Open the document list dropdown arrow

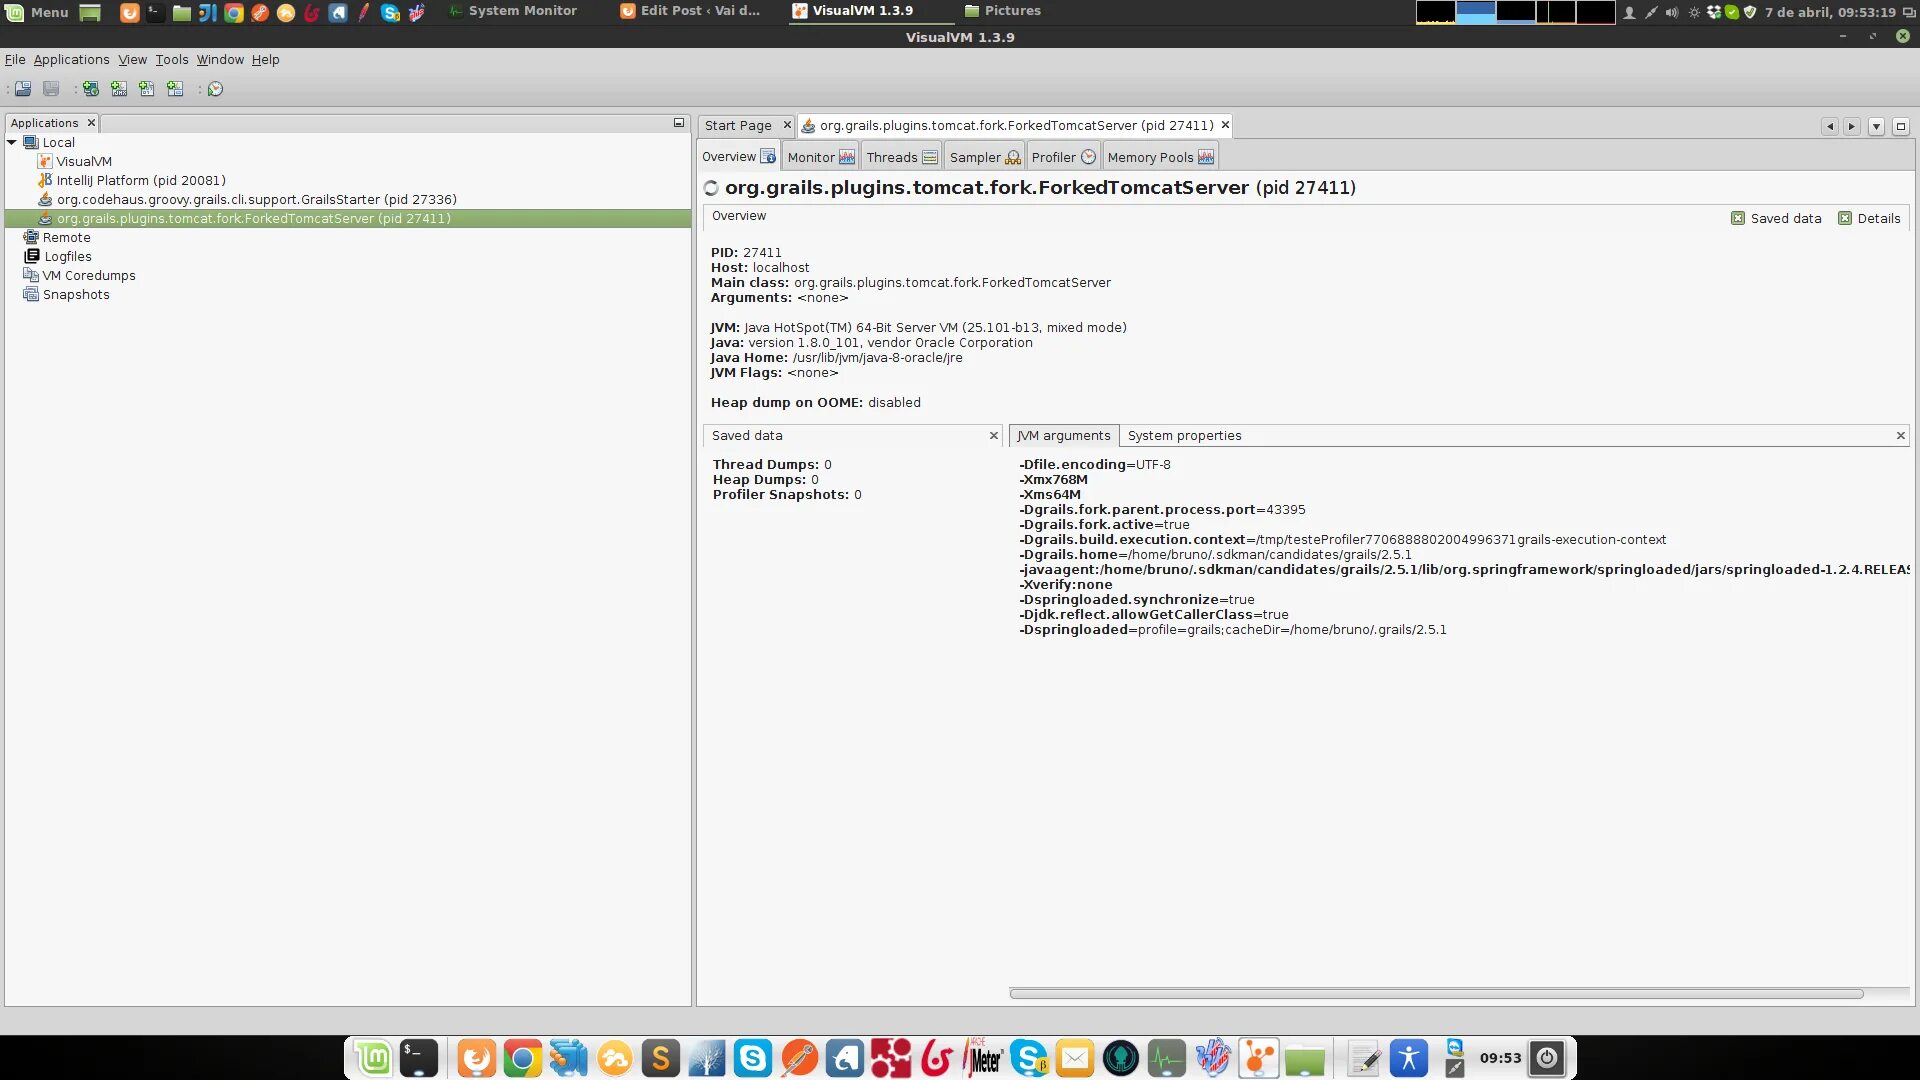coord(1876,127)
